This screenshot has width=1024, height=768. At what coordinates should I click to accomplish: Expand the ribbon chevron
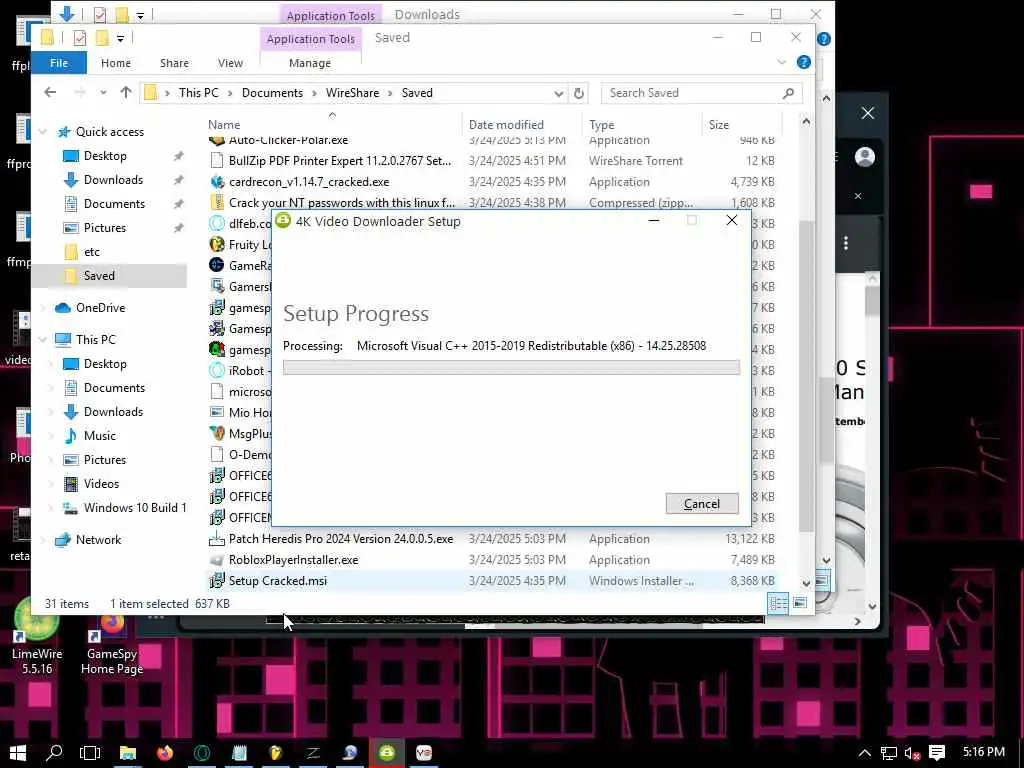click(782, 62)
